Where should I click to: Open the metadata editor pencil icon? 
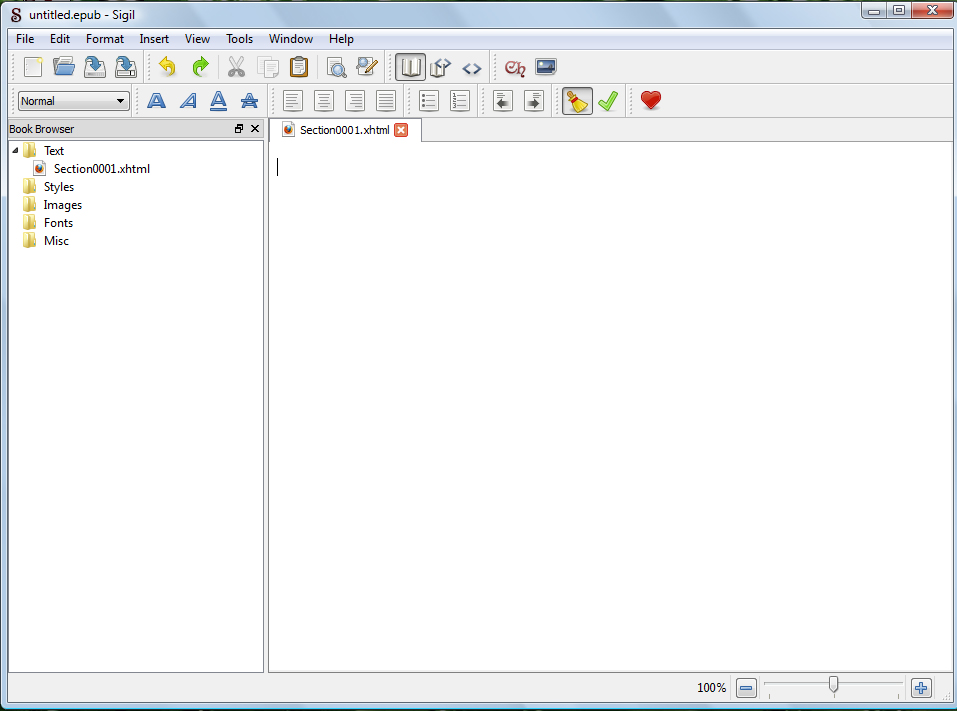tap(367, 67)
